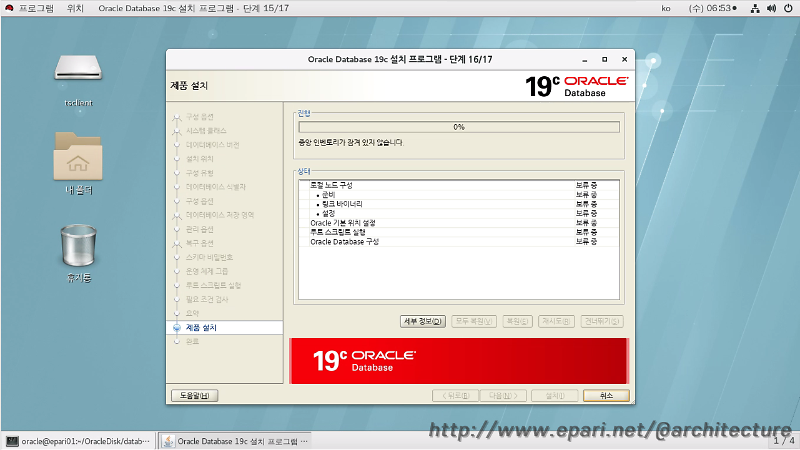Click the red hat icon beside 프로그램

click(x=9, y=8)
